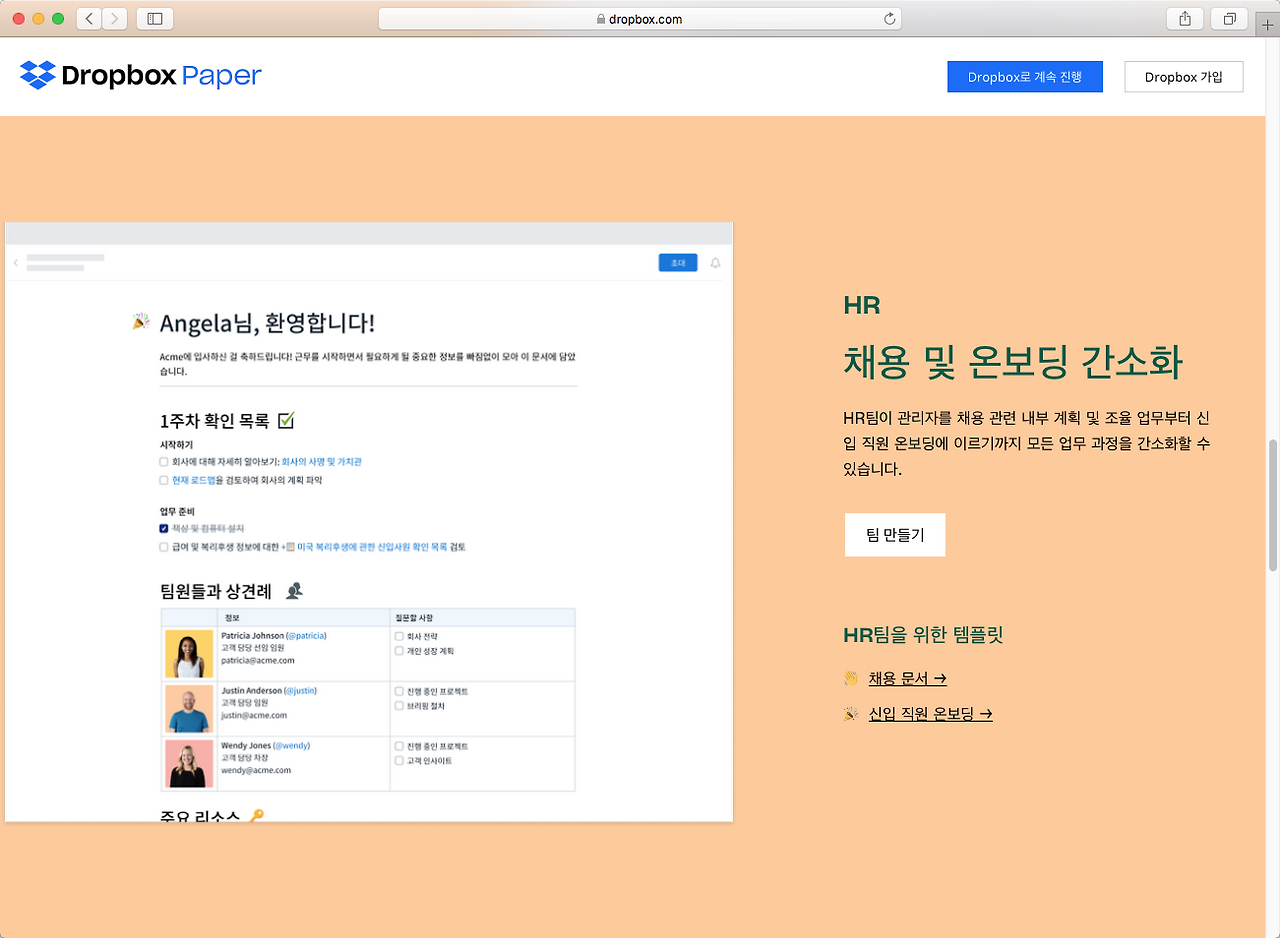Open the 신입 직원 온보딩 template link
This screenshot has height=938, width=1280.
coord(931,714)
